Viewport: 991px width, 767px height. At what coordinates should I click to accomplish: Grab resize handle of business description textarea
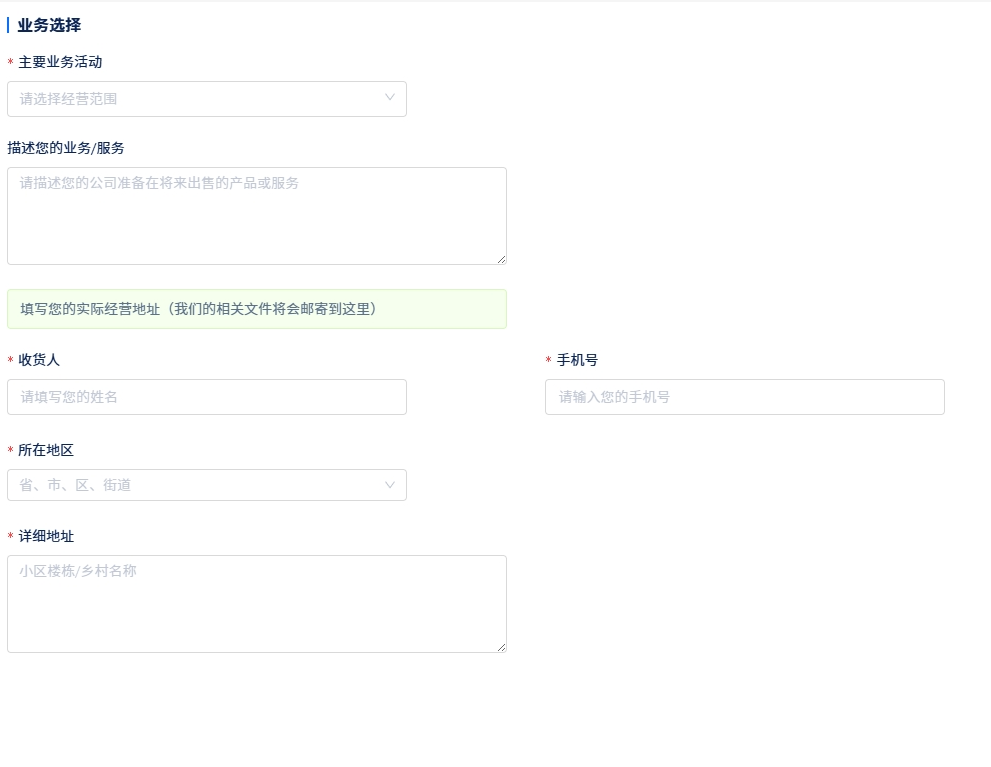[x=502, y=260]
